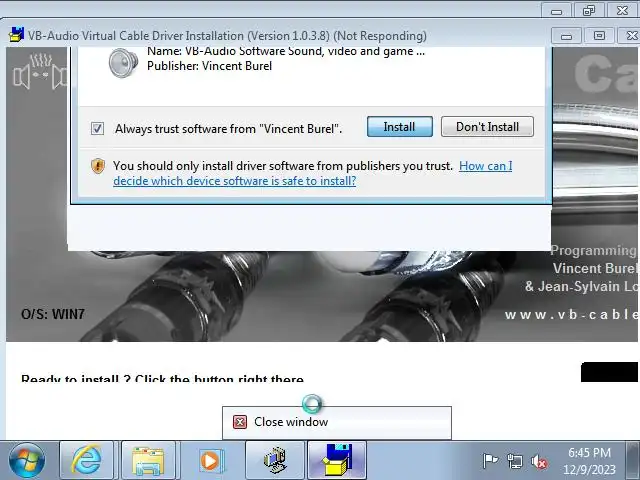Viewport: 640px width, 480px height.
Task: Click the VB-Audio cable logo graphic
Action: 40,72
